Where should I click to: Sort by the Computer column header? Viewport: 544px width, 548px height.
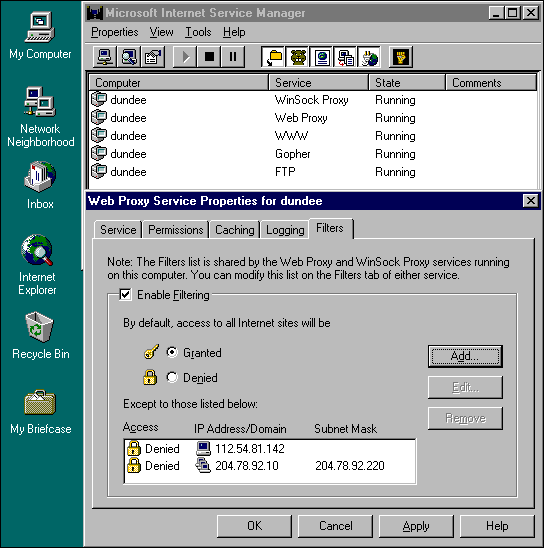[179, 82]
